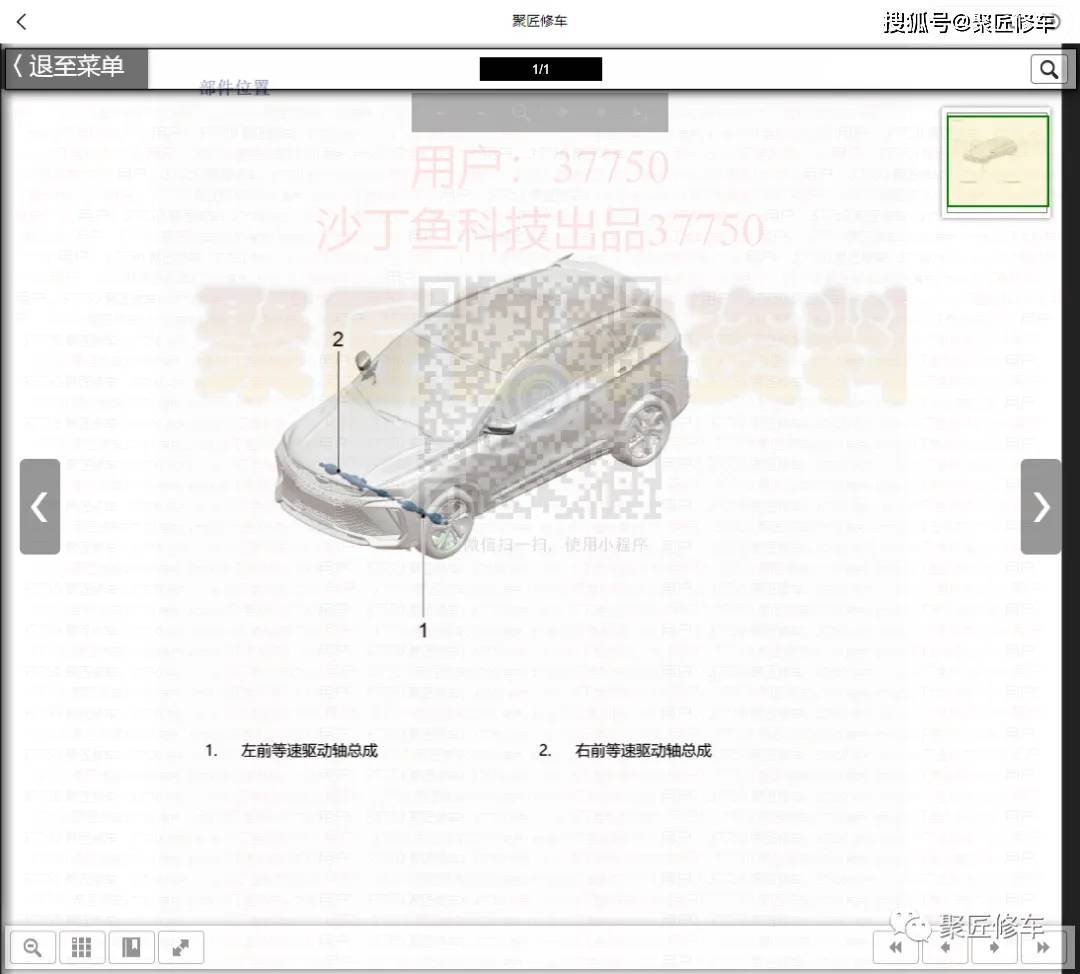The image size is (1080, 974).
Task: Open the thumbnail grid view
Action: [x=81, y=948]
